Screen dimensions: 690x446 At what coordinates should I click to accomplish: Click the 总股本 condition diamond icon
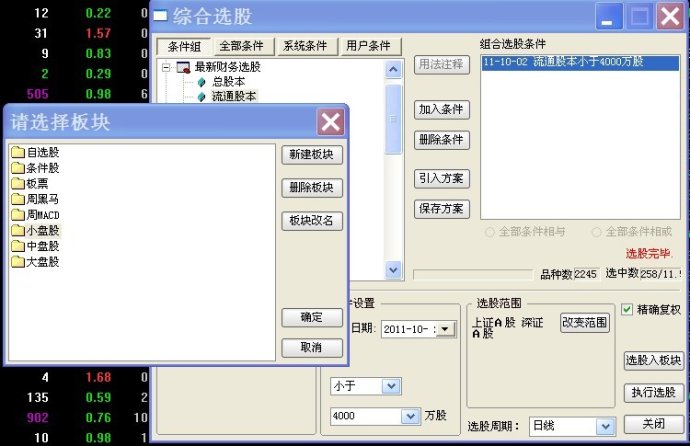click(x=202, y=82)
